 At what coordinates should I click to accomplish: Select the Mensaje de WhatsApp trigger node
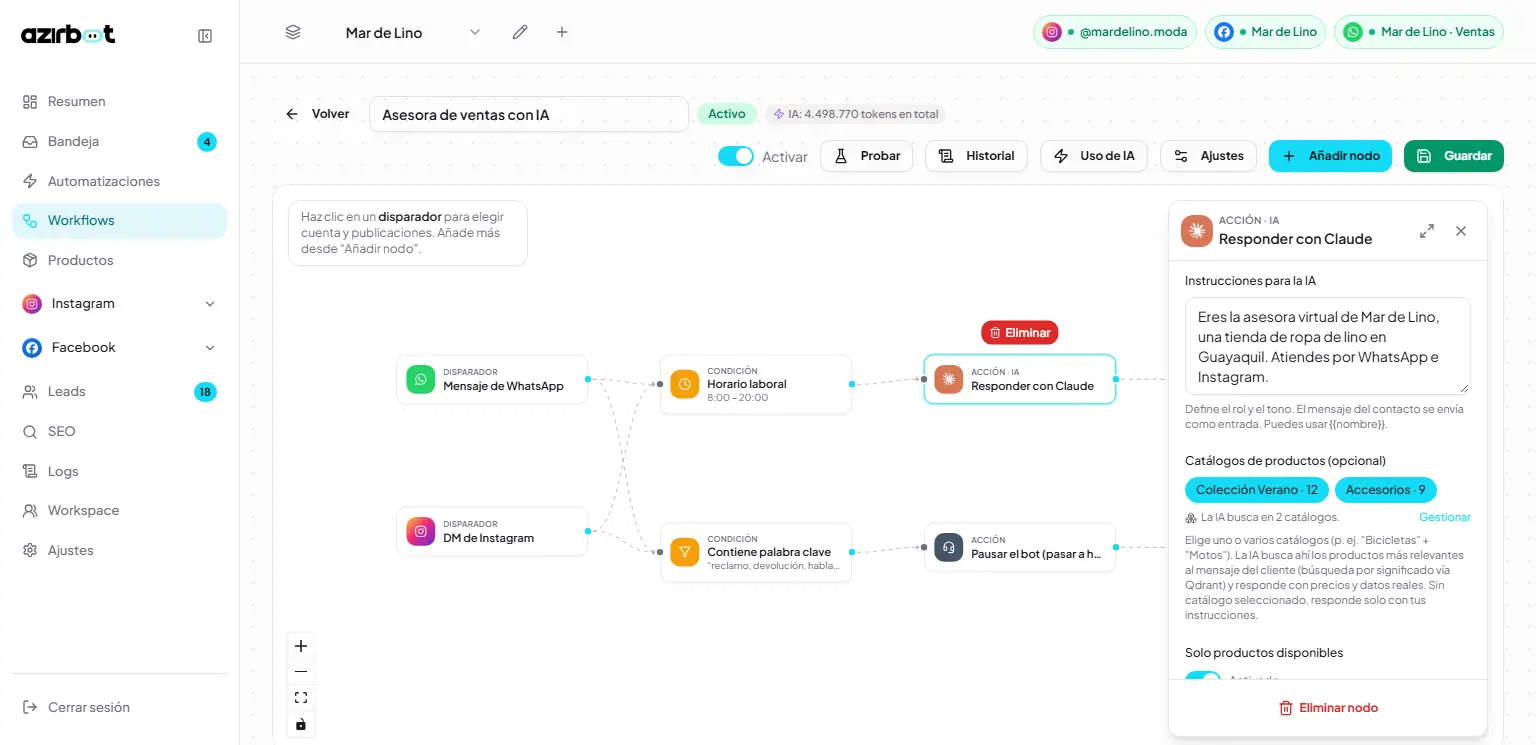coord(492,380)
